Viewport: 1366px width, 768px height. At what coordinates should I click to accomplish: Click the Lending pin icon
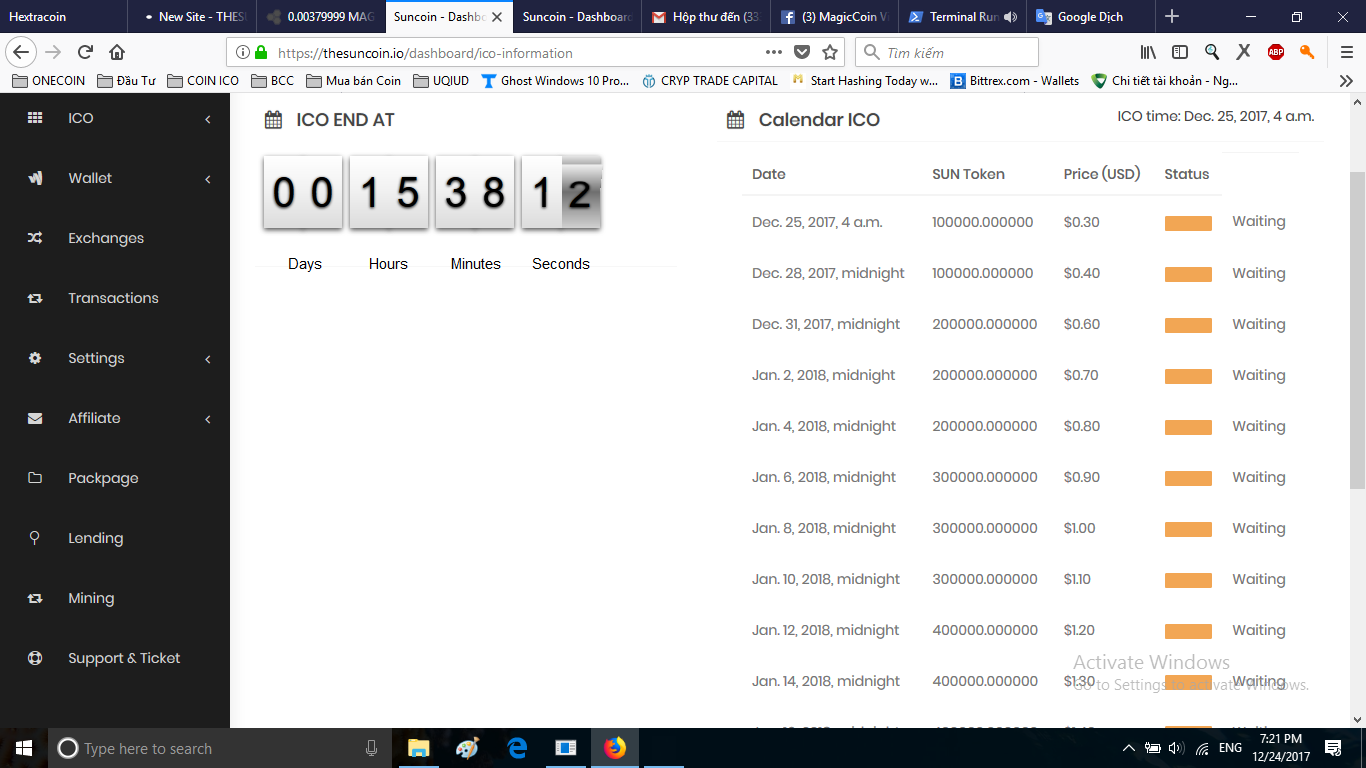(35, 538)
